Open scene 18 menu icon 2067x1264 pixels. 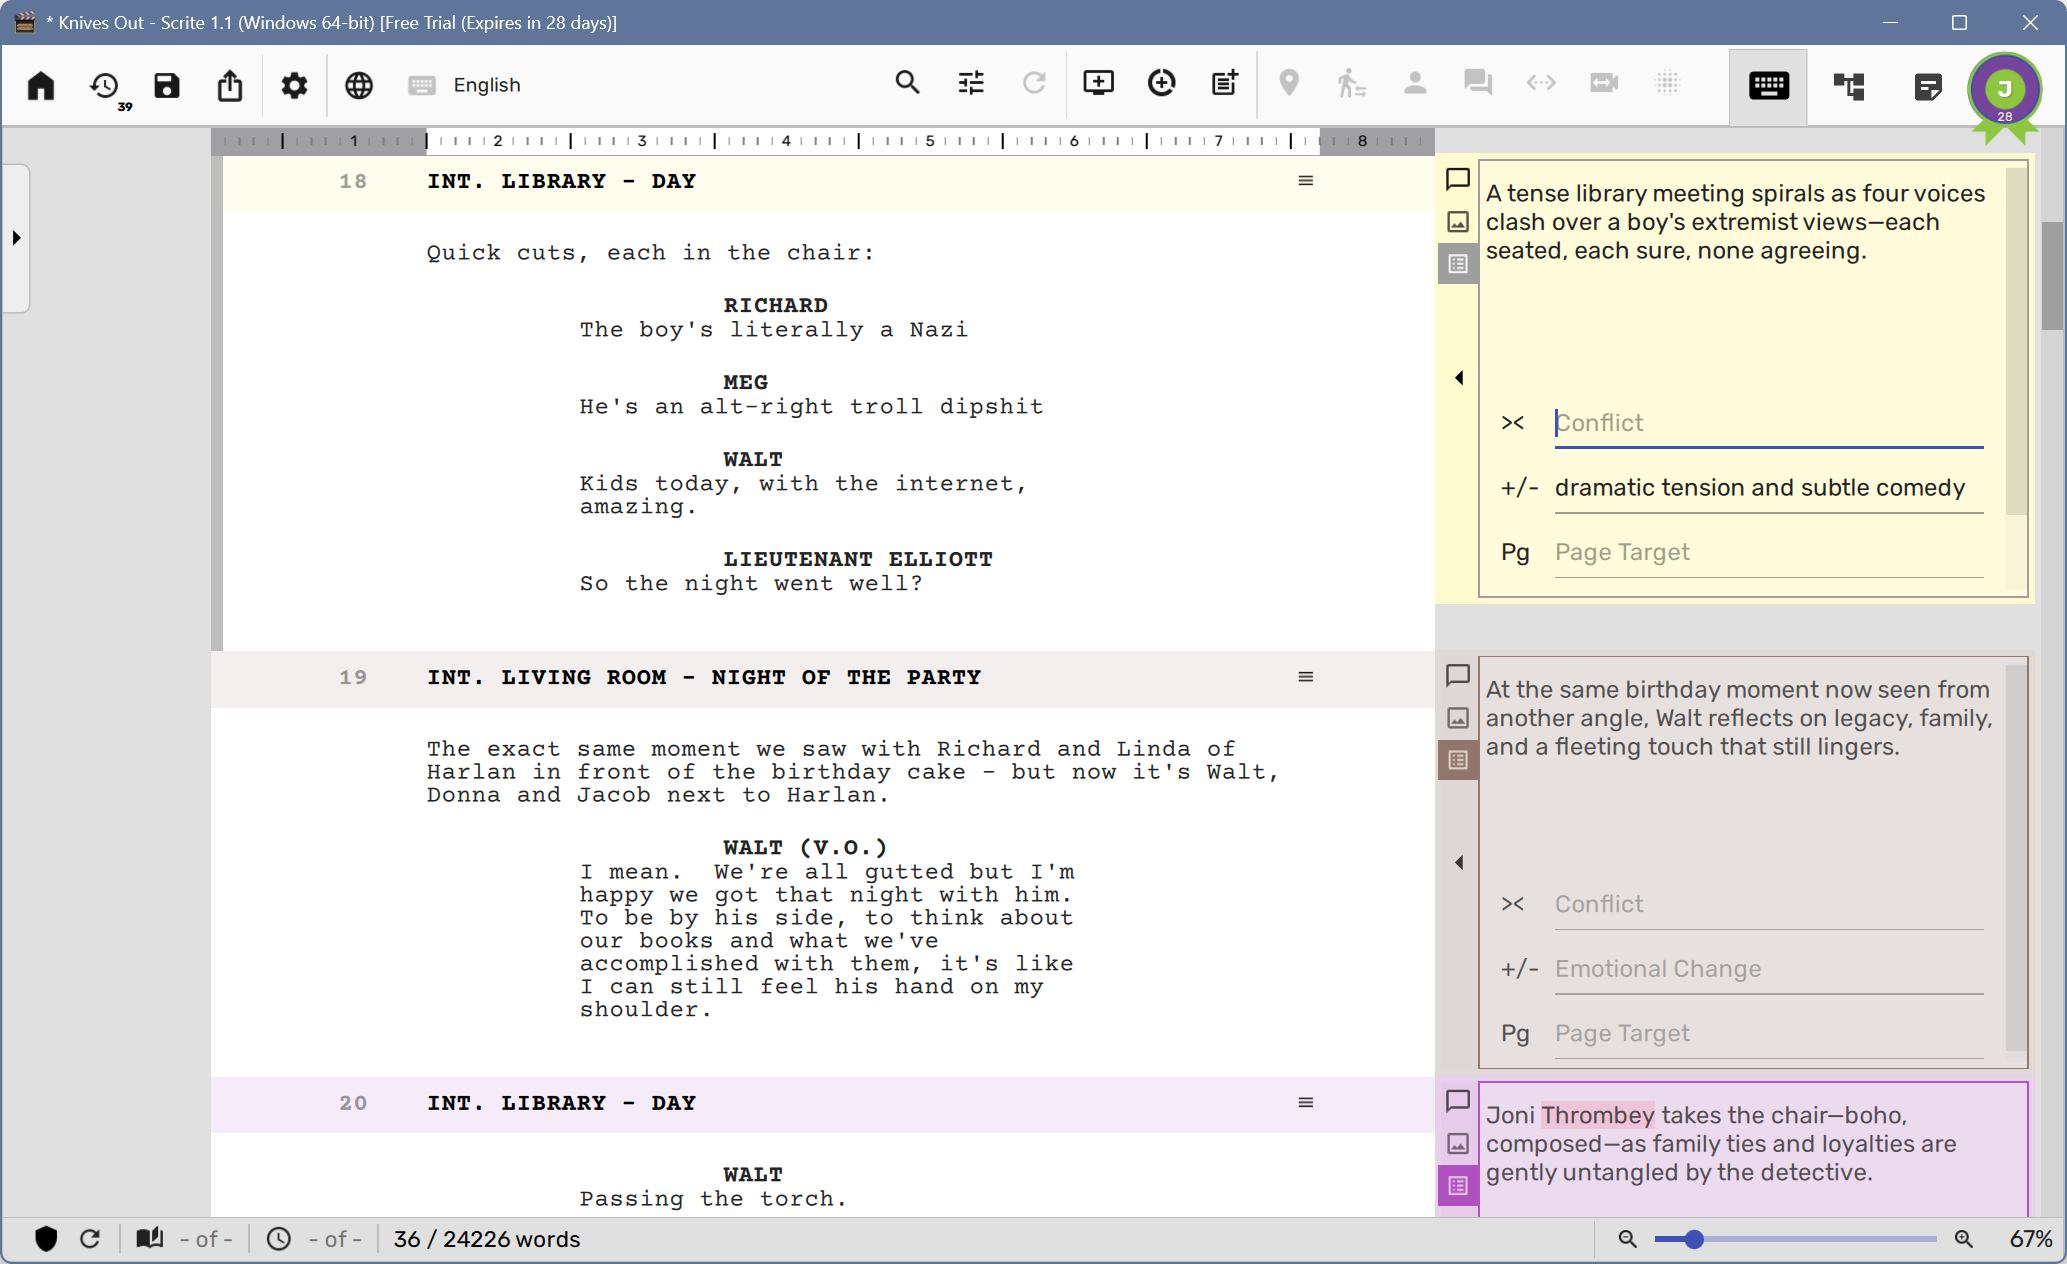pos(1306,181)
